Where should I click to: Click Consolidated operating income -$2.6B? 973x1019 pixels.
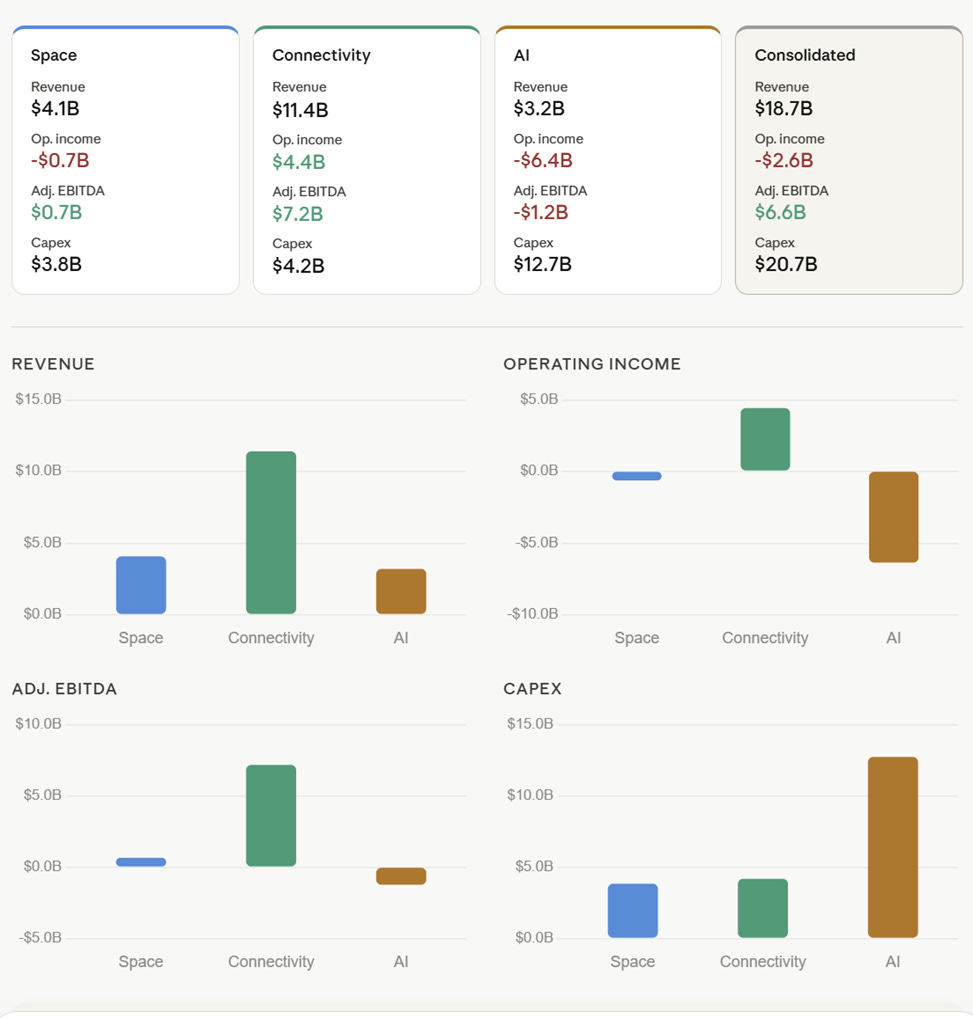[784, 161]
